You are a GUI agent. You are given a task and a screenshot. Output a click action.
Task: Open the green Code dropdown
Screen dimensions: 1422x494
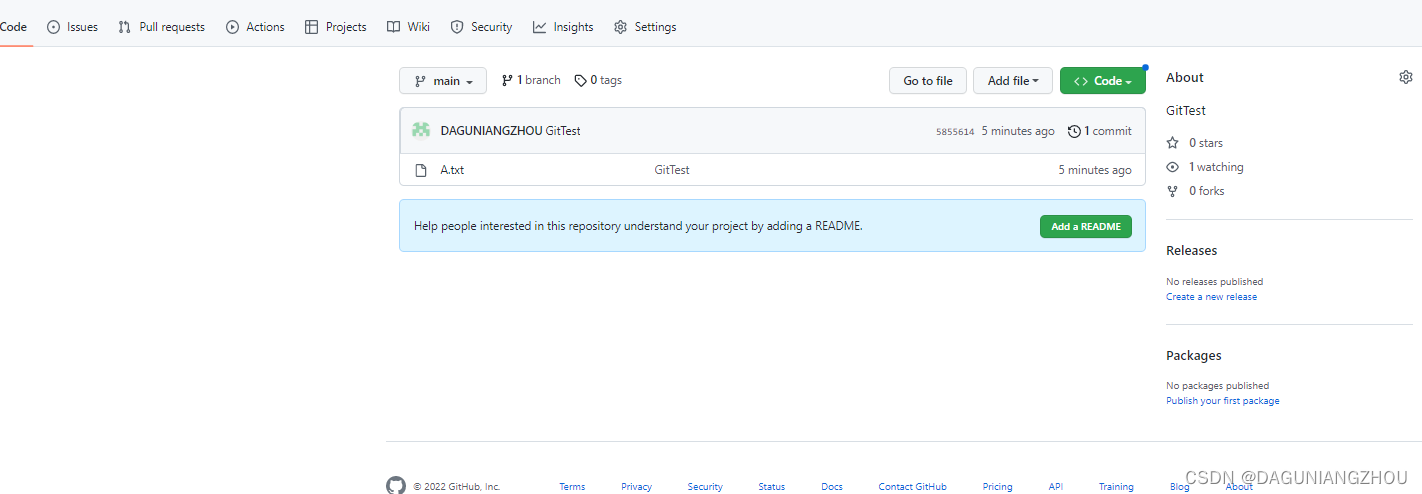point(1102,81)
